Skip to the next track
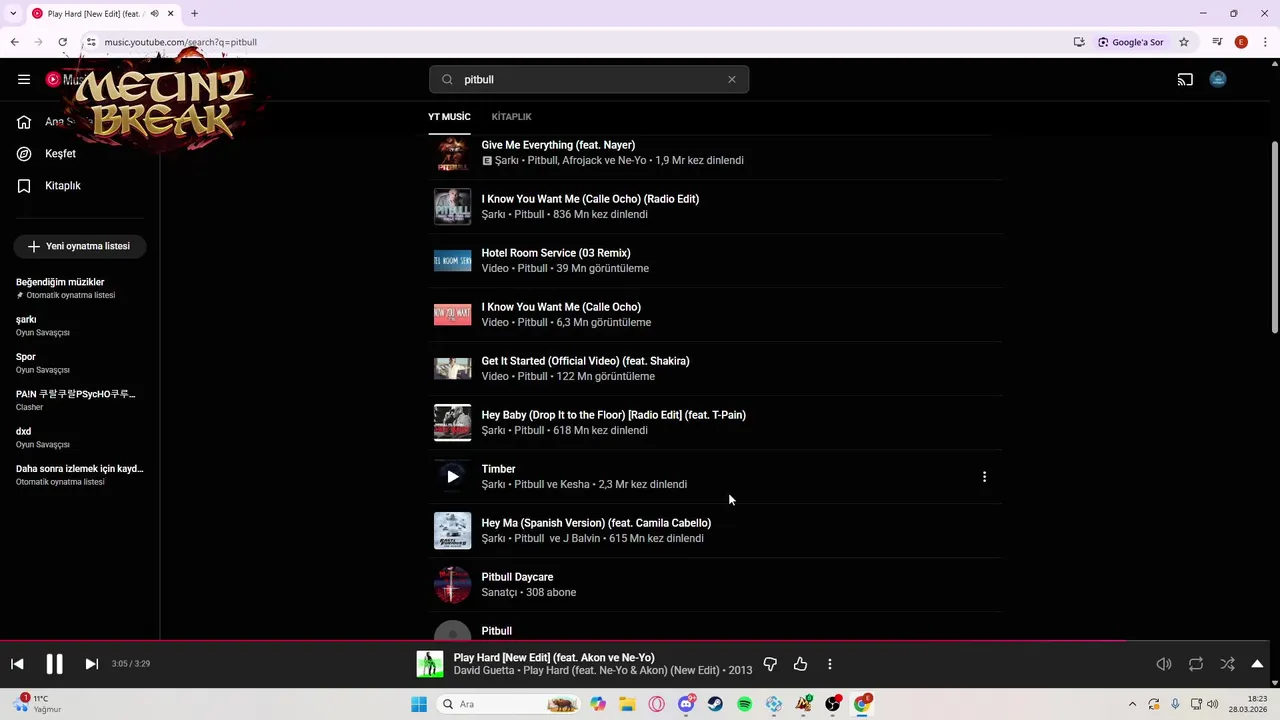This screenshot has width=1280, height=720. (91, 664)
